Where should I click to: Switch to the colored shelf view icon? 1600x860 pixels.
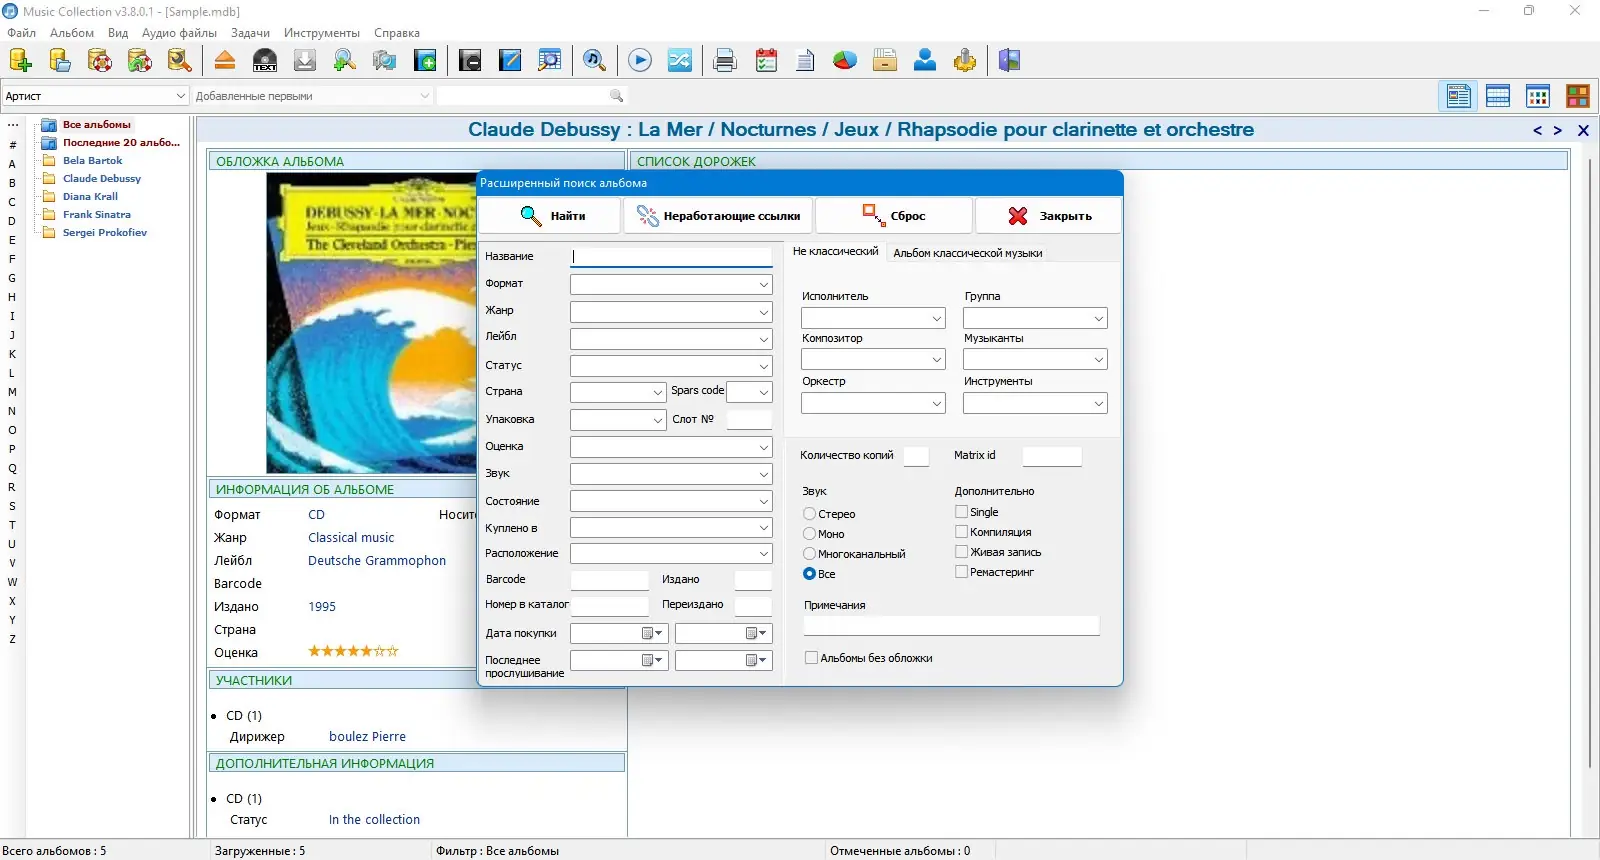(x=1578, y=96)
